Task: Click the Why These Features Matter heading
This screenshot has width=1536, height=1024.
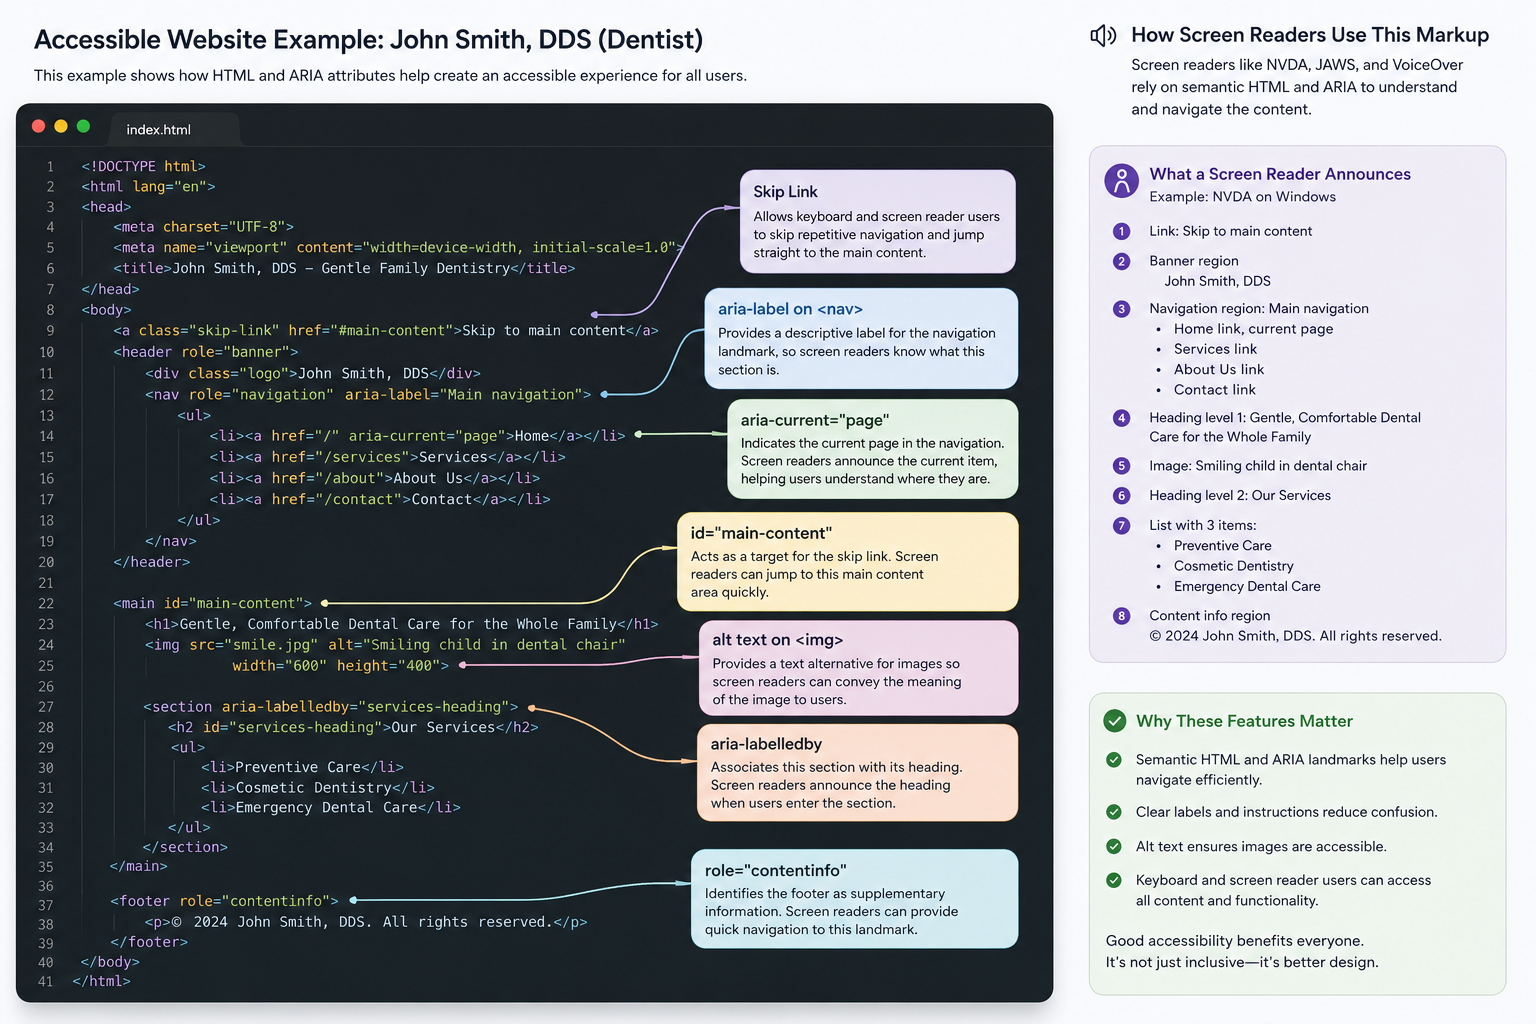Action: tap(1244, 721)
